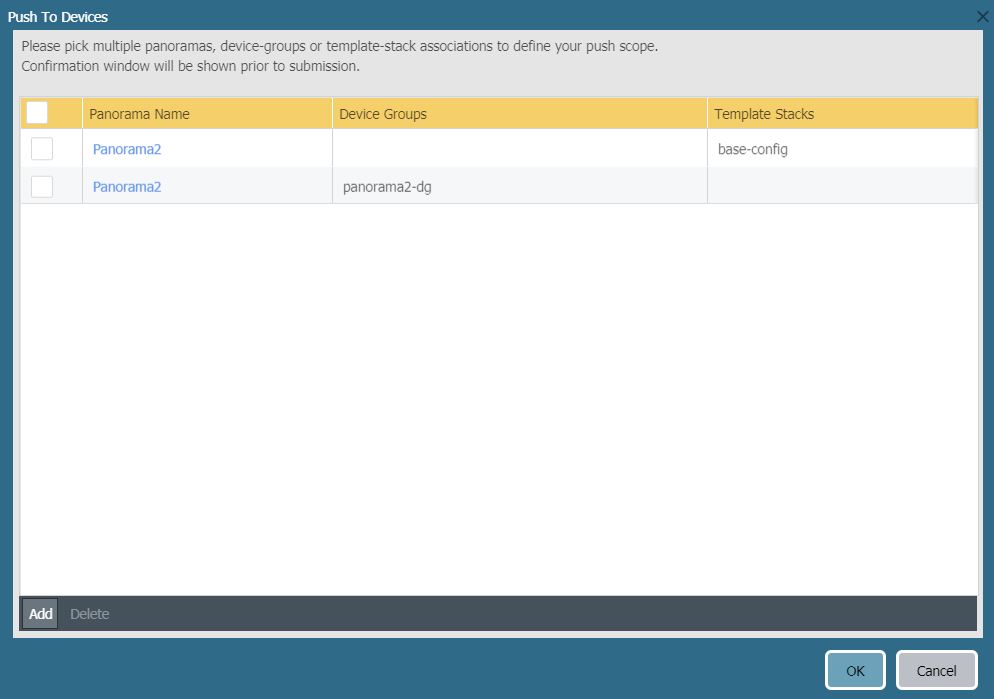Screen dimensions: 994x699
Task: Click the Add button
Action: tap(41, 613)
